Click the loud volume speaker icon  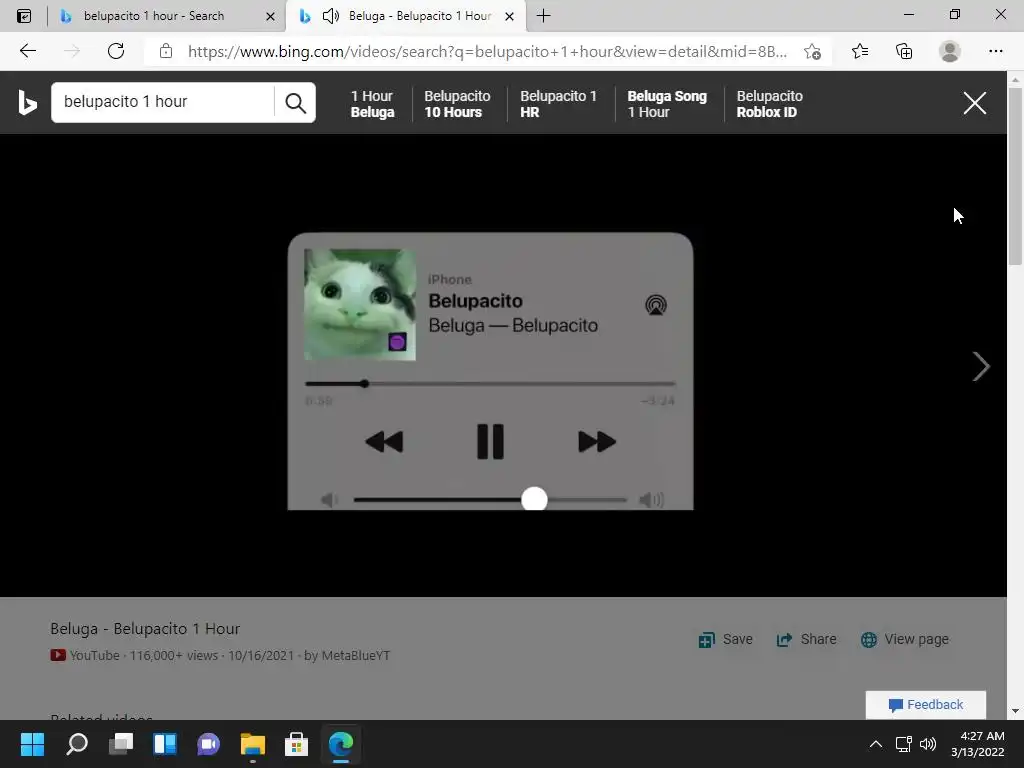coord(651,500)
